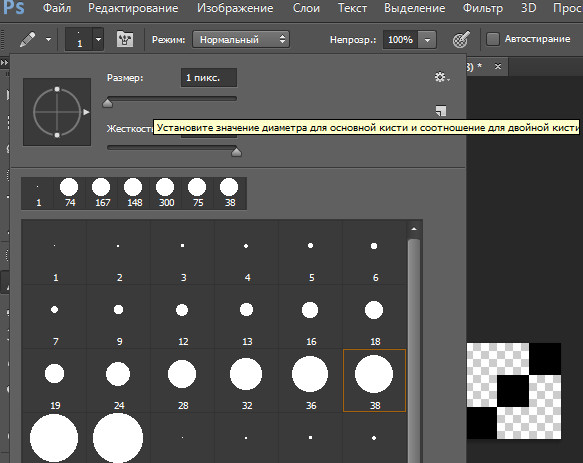583x463 pixels.
Task: Expand the collapsed toolbar double-arrow icon
Action: (x=4, y=62)
